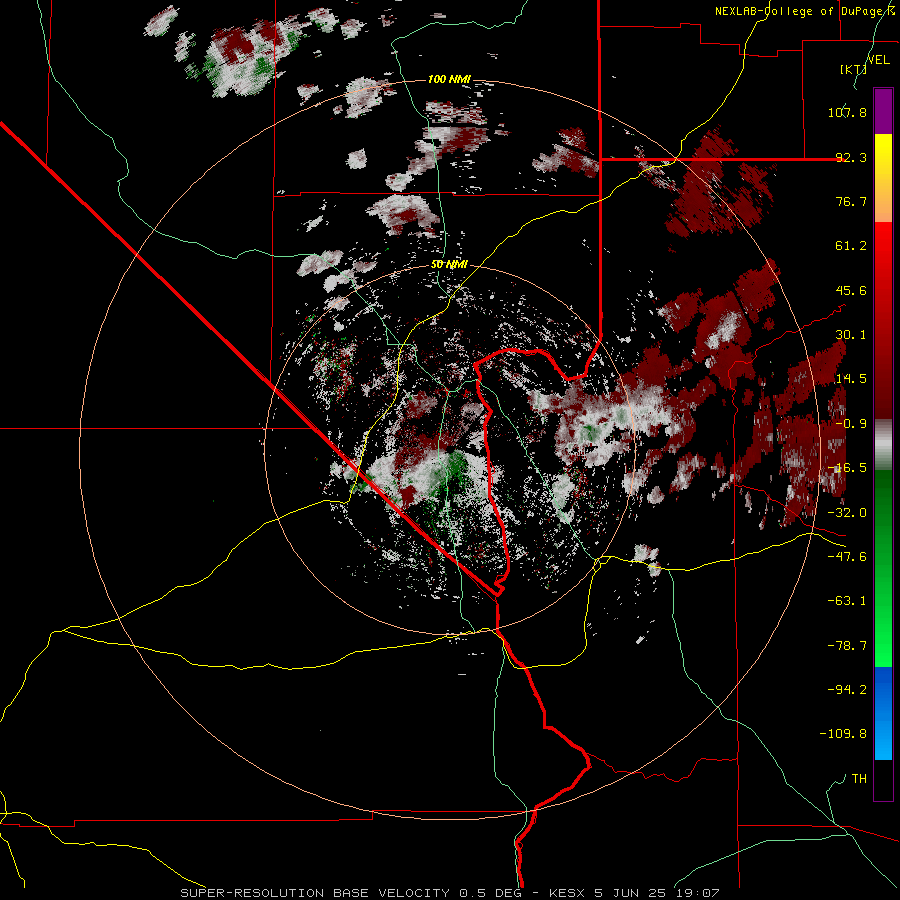
Task: Select the -16.5 scale value
Action: tap(847, 468)
